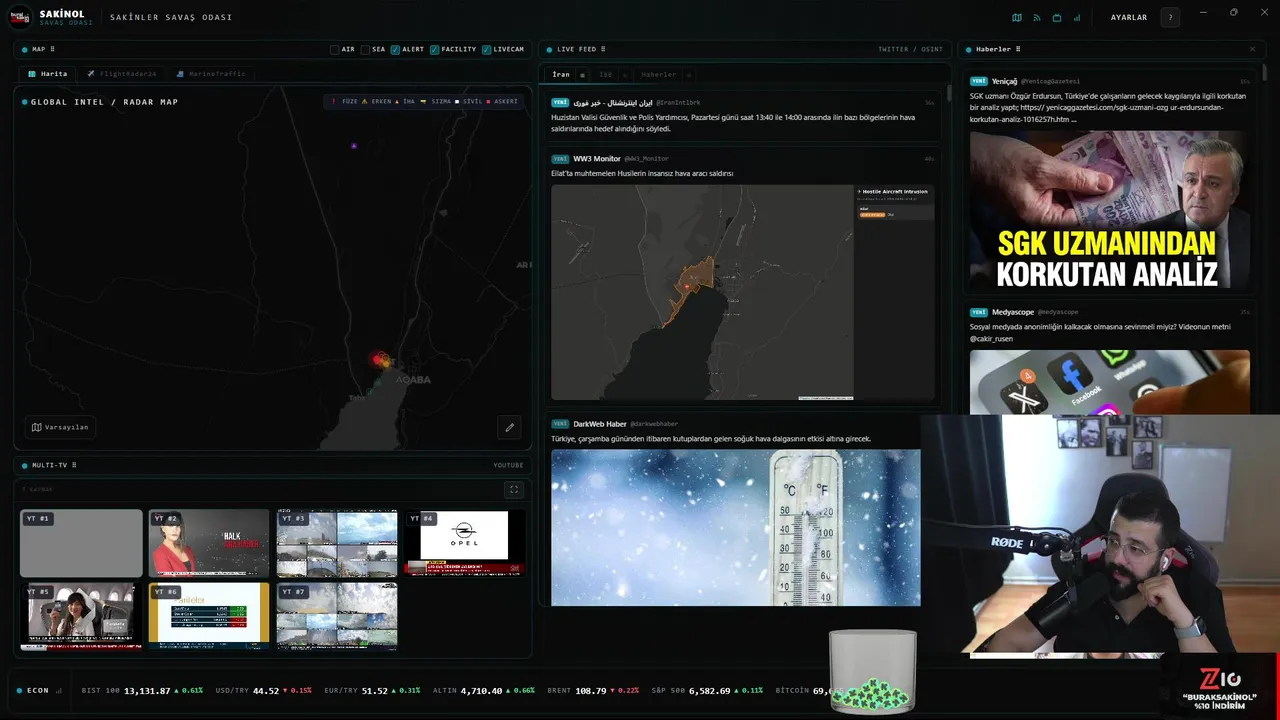Screen dimensions: 1280x720
Task: Enable the SEA layer checkbox
Action: [x=366, y=49]
